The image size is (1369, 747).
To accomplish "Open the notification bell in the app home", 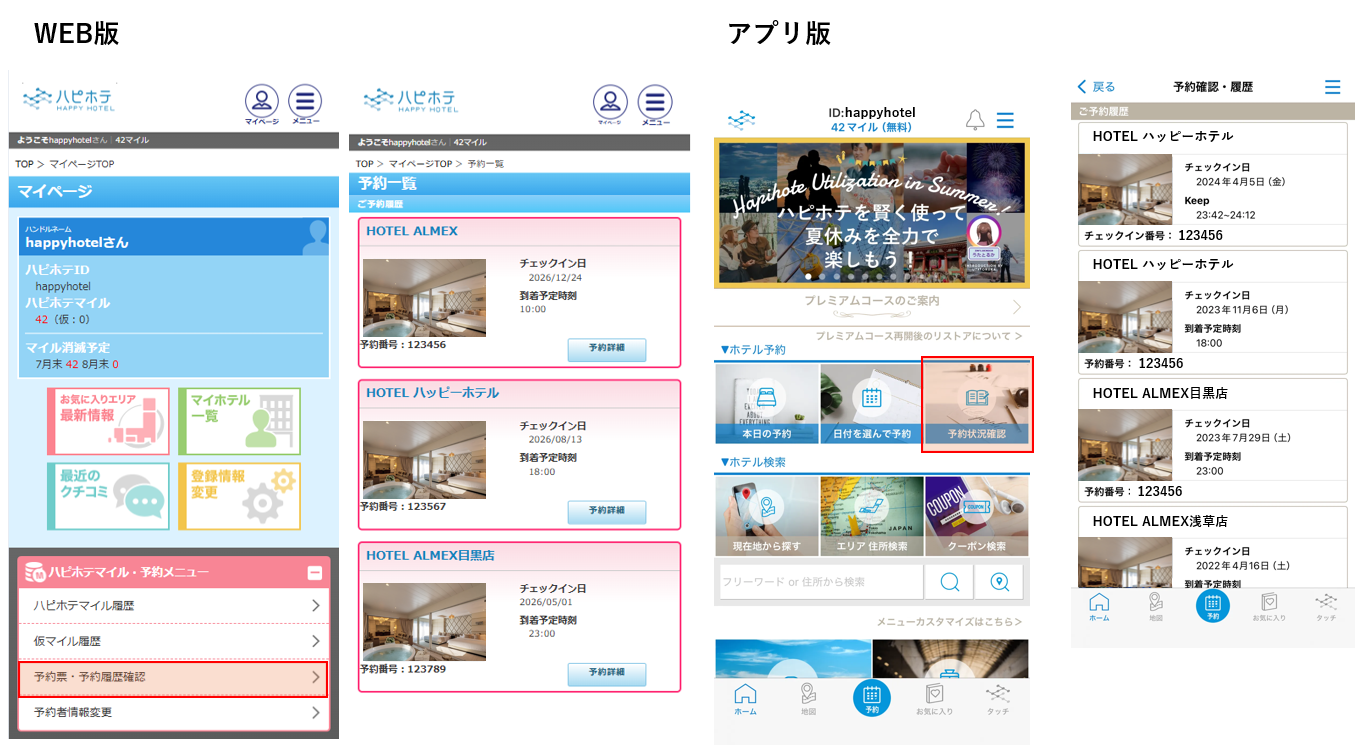I will pos(975,120).
